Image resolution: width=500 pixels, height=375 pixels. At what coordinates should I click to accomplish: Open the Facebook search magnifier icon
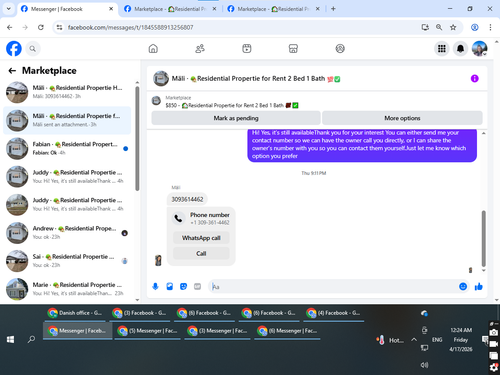32,49
